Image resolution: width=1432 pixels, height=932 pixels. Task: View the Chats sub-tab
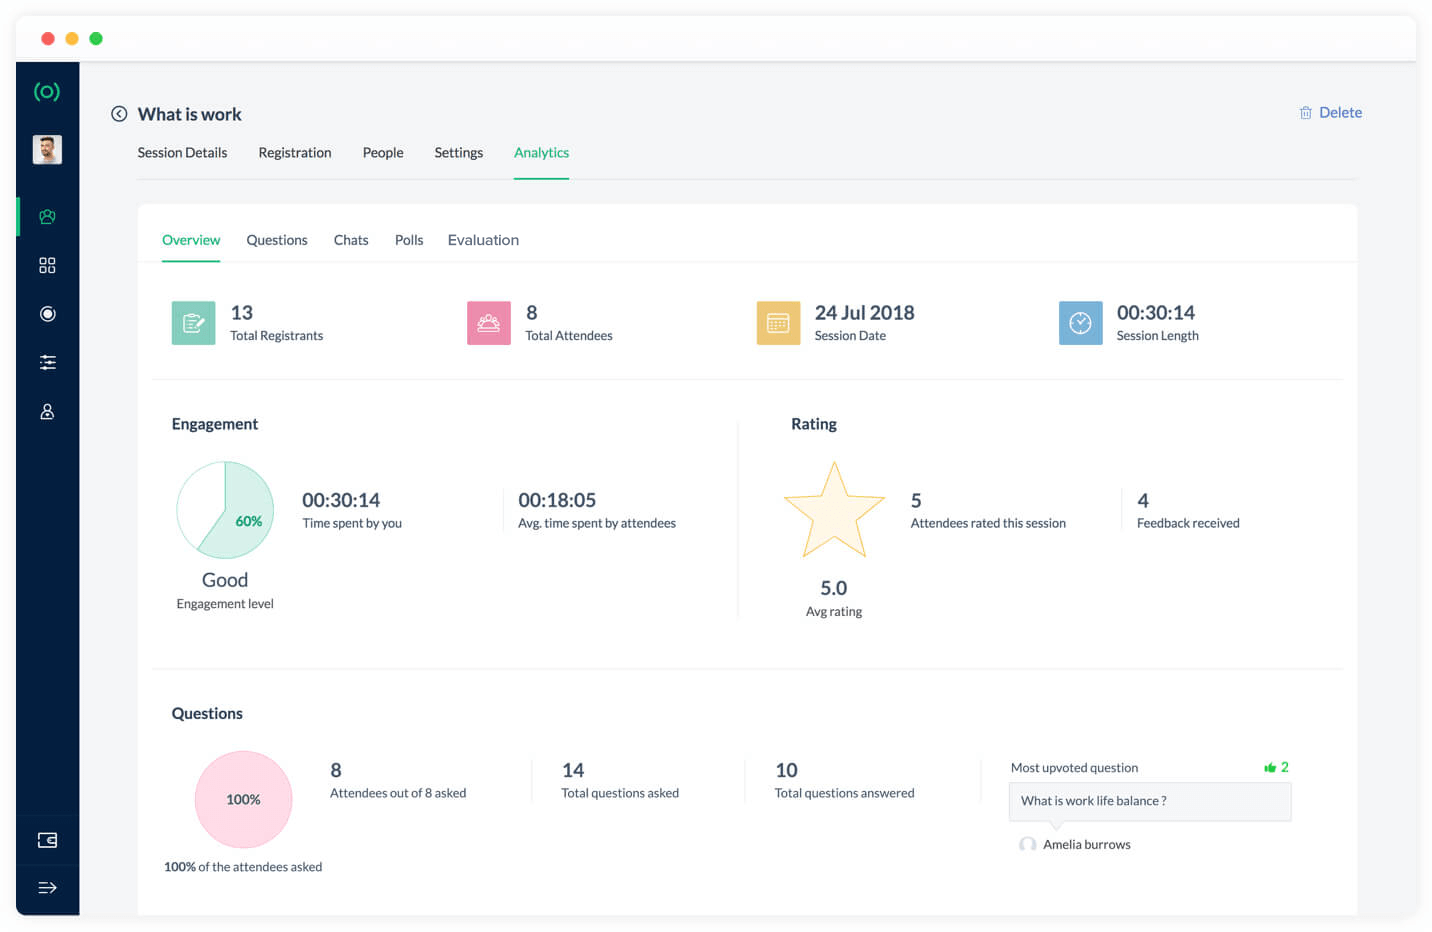[x=351, y=240]
